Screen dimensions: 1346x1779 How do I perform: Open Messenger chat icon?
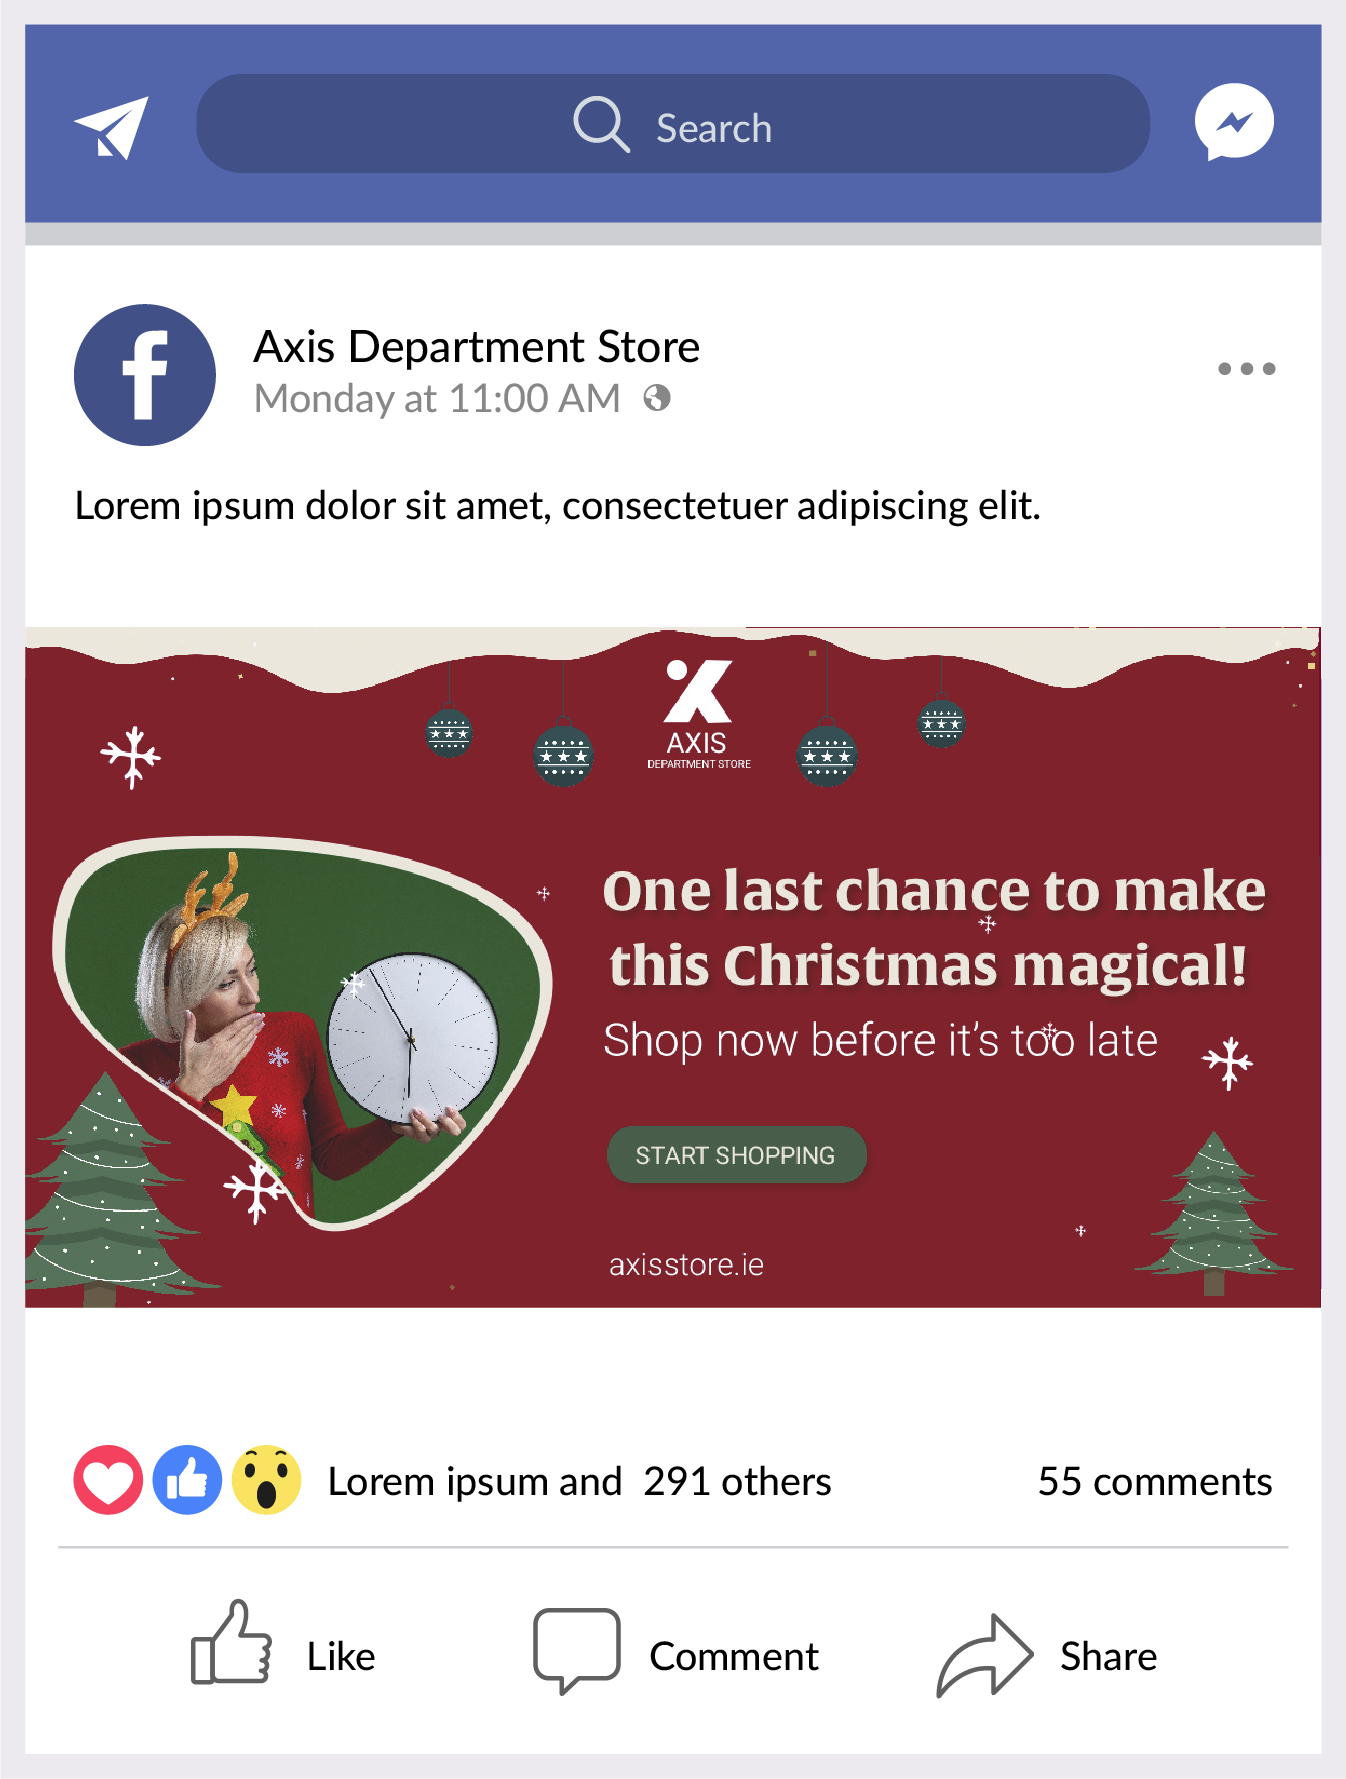pyautogui.click(x=1234, y=122)
